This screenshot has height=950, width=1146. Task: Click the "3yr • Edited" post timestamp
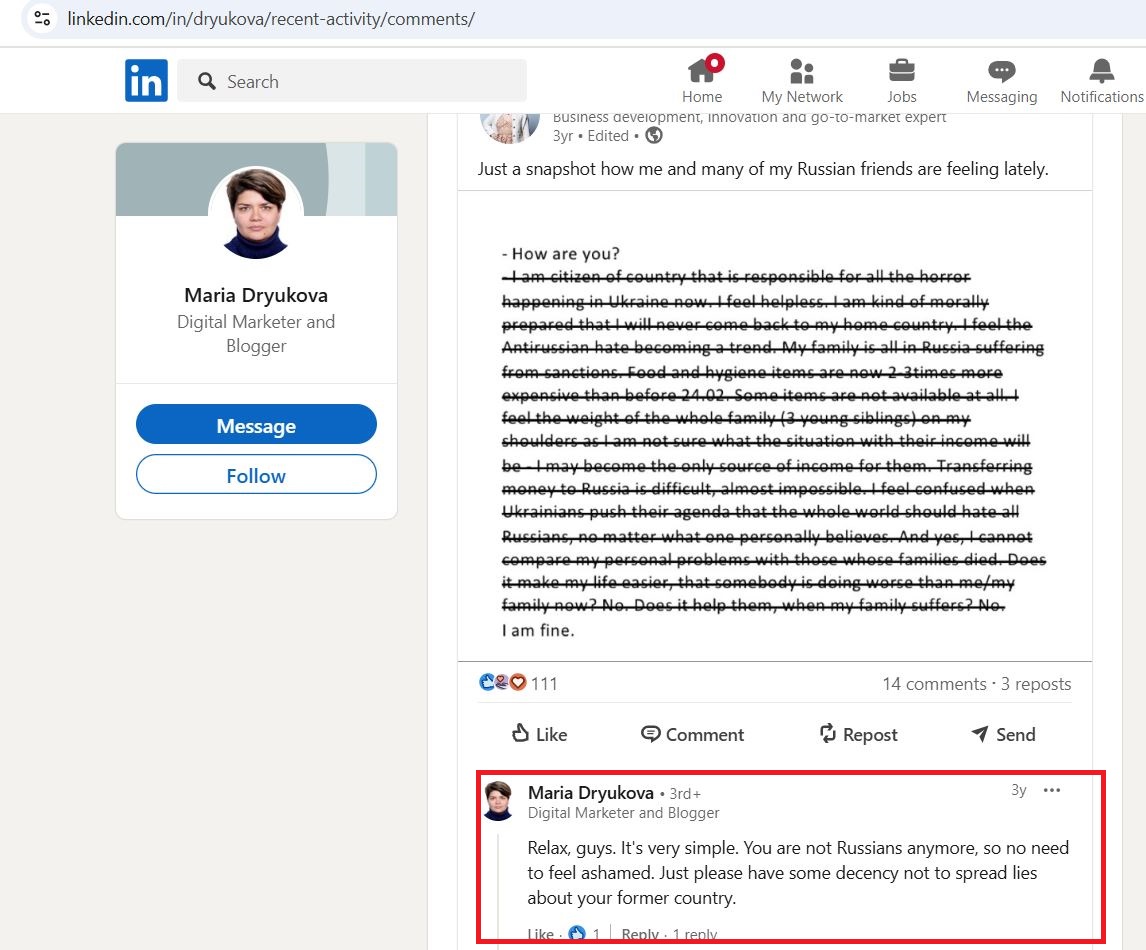click(591, 136)
